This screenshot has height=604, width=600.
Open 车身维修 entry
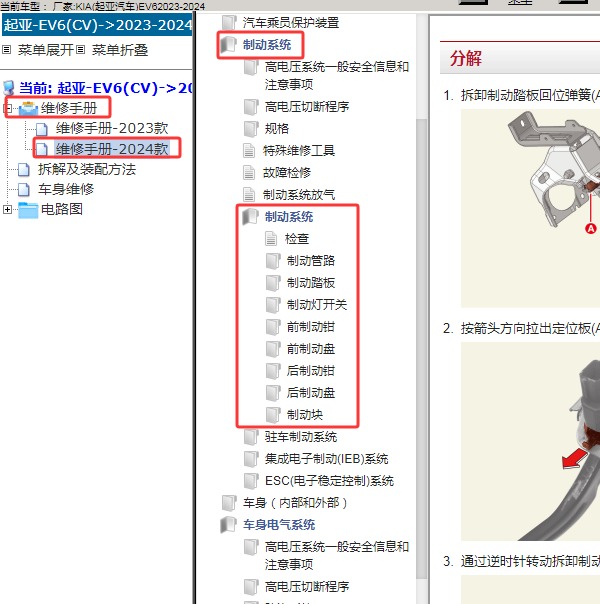(x=66, y=189)
